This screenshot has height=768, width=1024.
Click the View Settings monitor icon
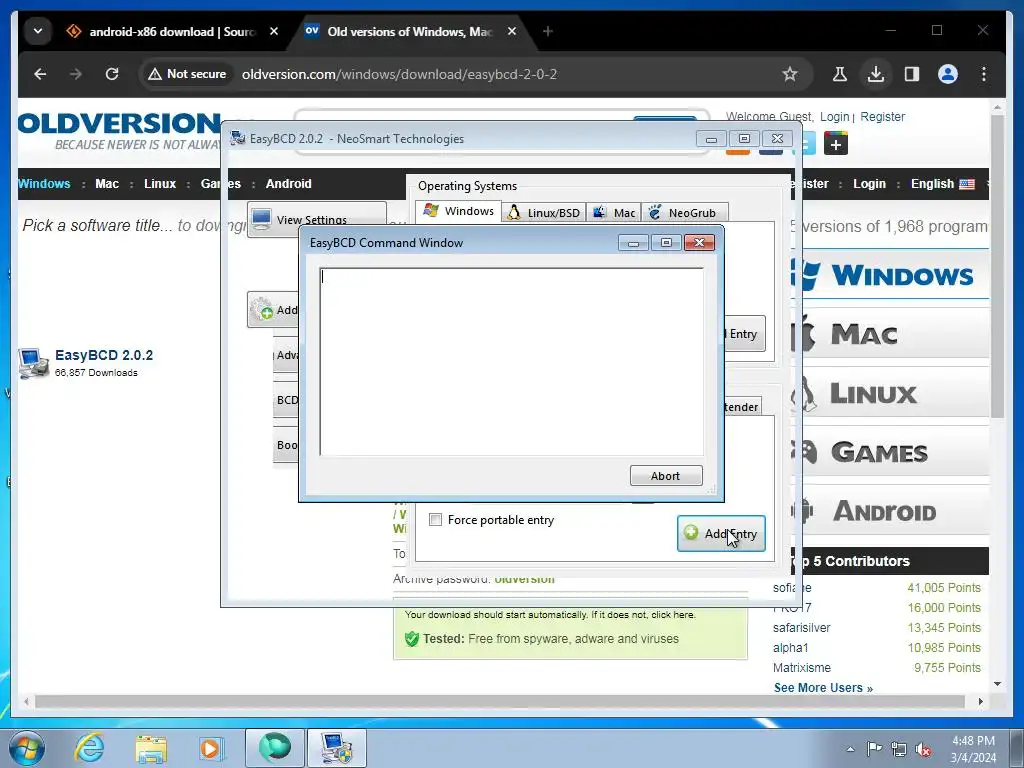(261, 219)
